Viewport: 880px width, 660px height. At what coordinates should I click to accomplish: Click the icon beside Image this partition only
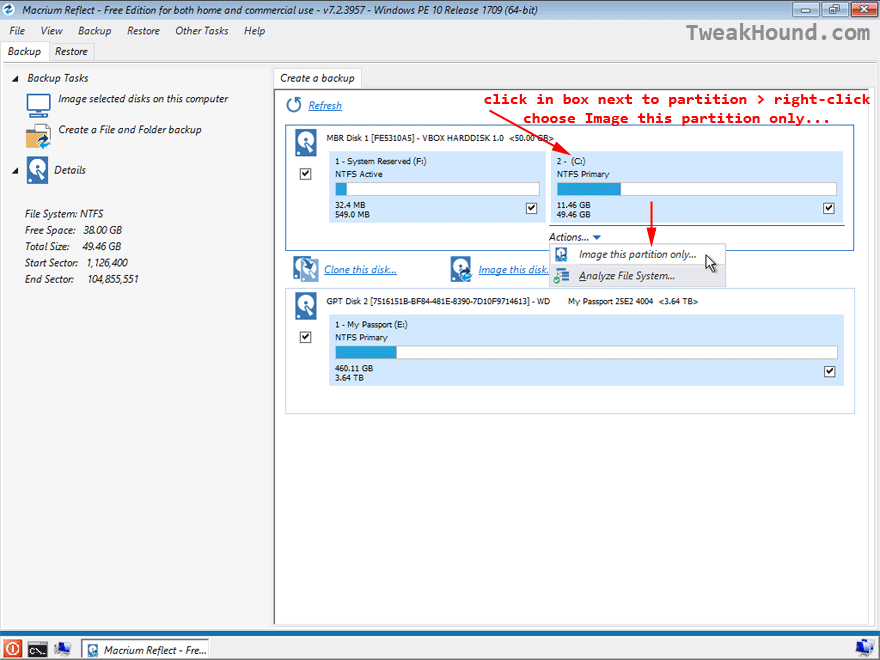(561, 255)
